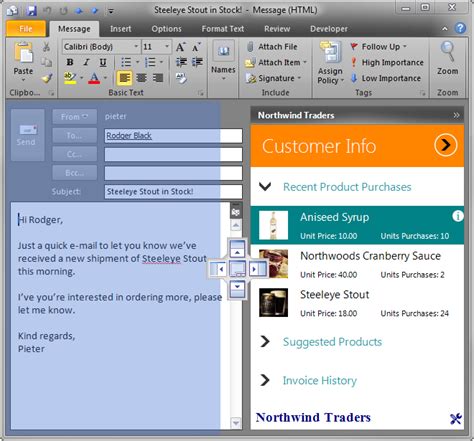Mark message Low Importance

pyautogui.click(x=386, y=78)
